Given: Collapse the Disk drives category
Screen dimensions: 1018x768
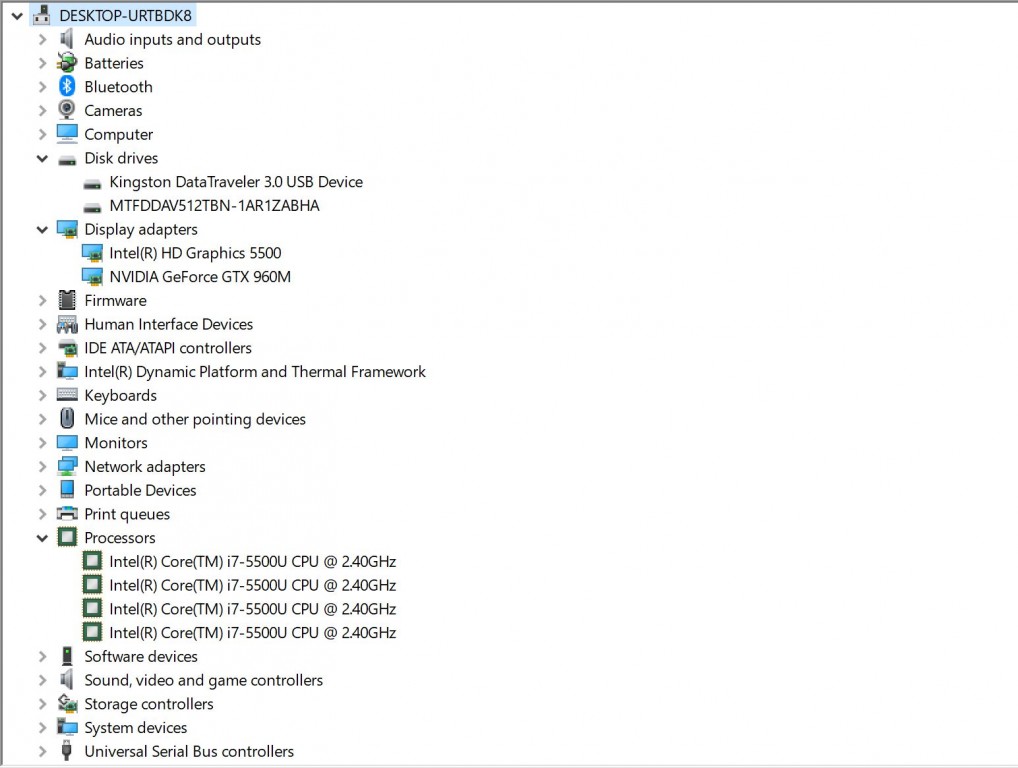Looking at the screenshot, I should [42, 158].
